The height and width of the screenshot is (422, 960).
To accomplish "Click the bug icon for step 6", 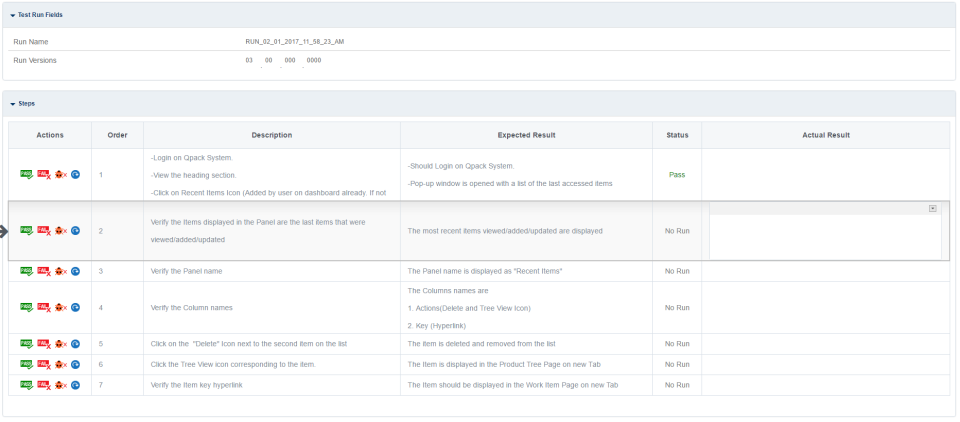I will pyautogui.click(x=60, y=364).
